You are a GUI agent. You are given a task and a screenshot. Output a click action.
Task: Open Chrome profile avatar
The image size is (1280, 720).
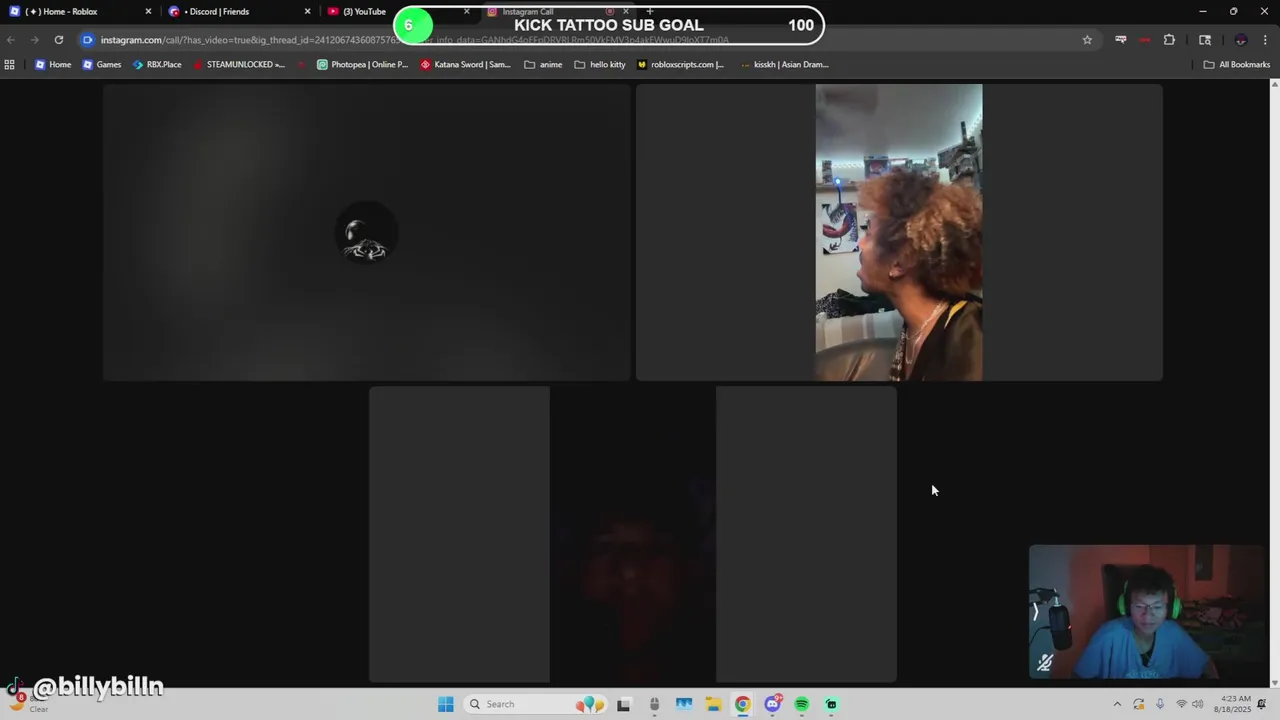[1241, 40]
